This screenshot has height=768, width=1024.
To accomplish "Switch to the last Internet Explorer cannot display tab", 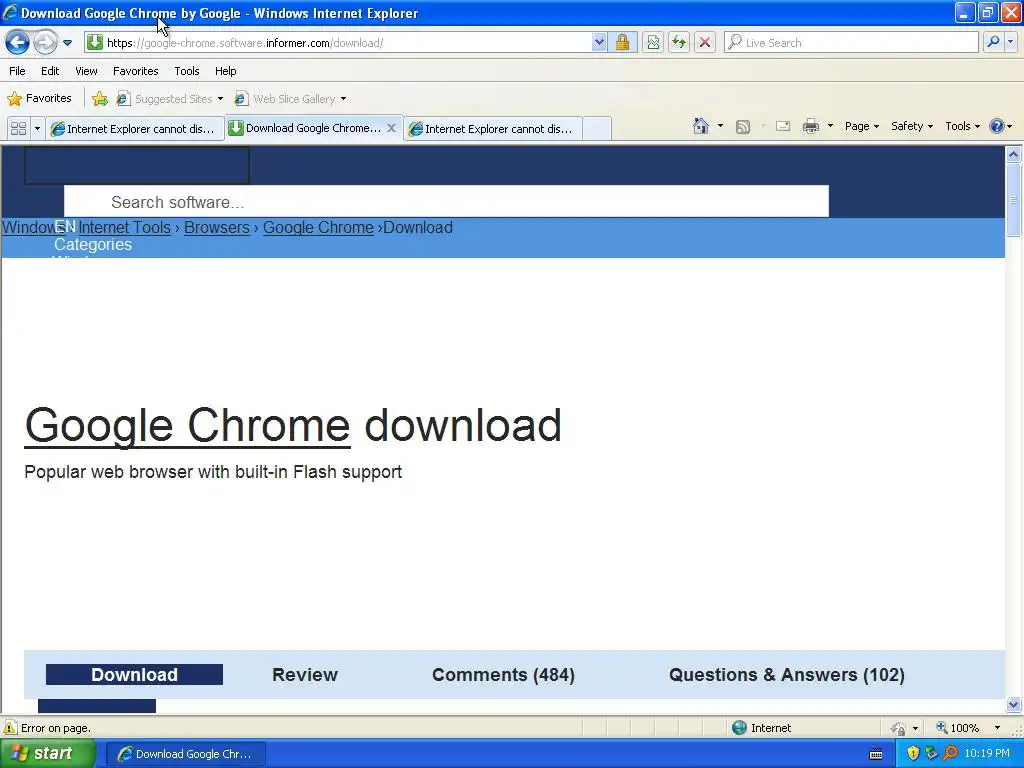I will coord(493,129).
